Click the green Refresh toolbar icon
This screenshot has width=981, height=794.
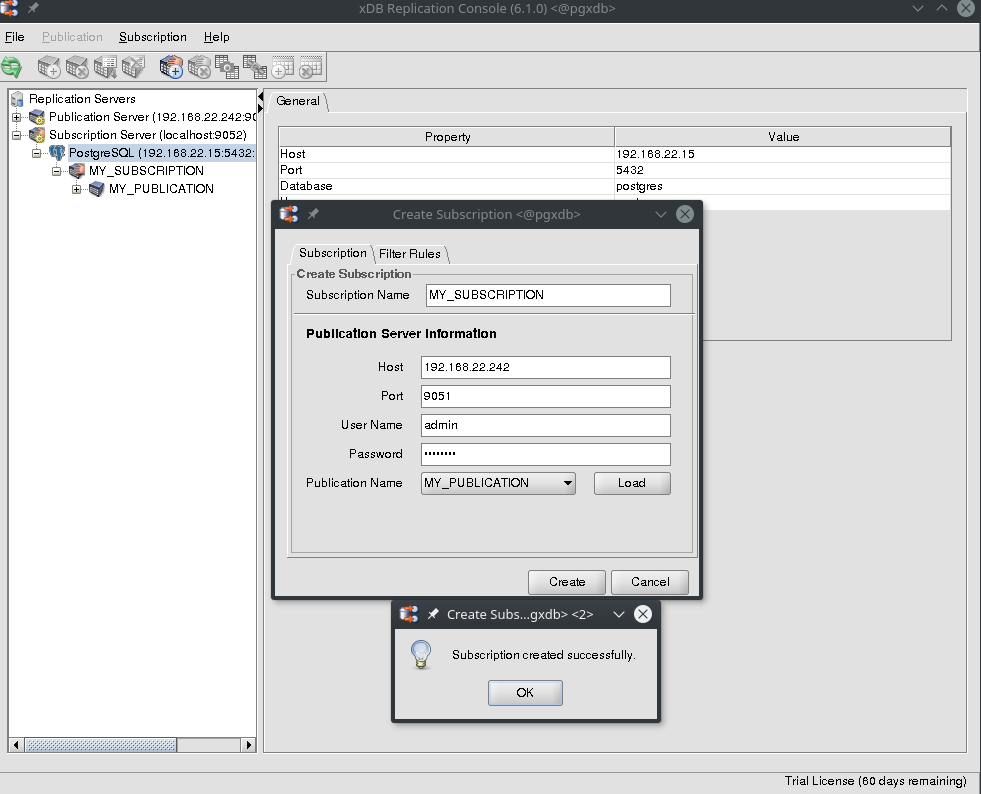click(11, 67)
